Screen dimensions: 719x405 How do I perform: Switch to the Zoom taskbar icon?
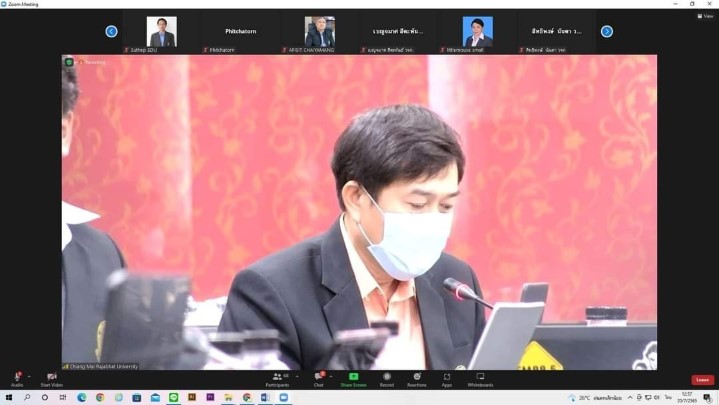tap(283, 397)
